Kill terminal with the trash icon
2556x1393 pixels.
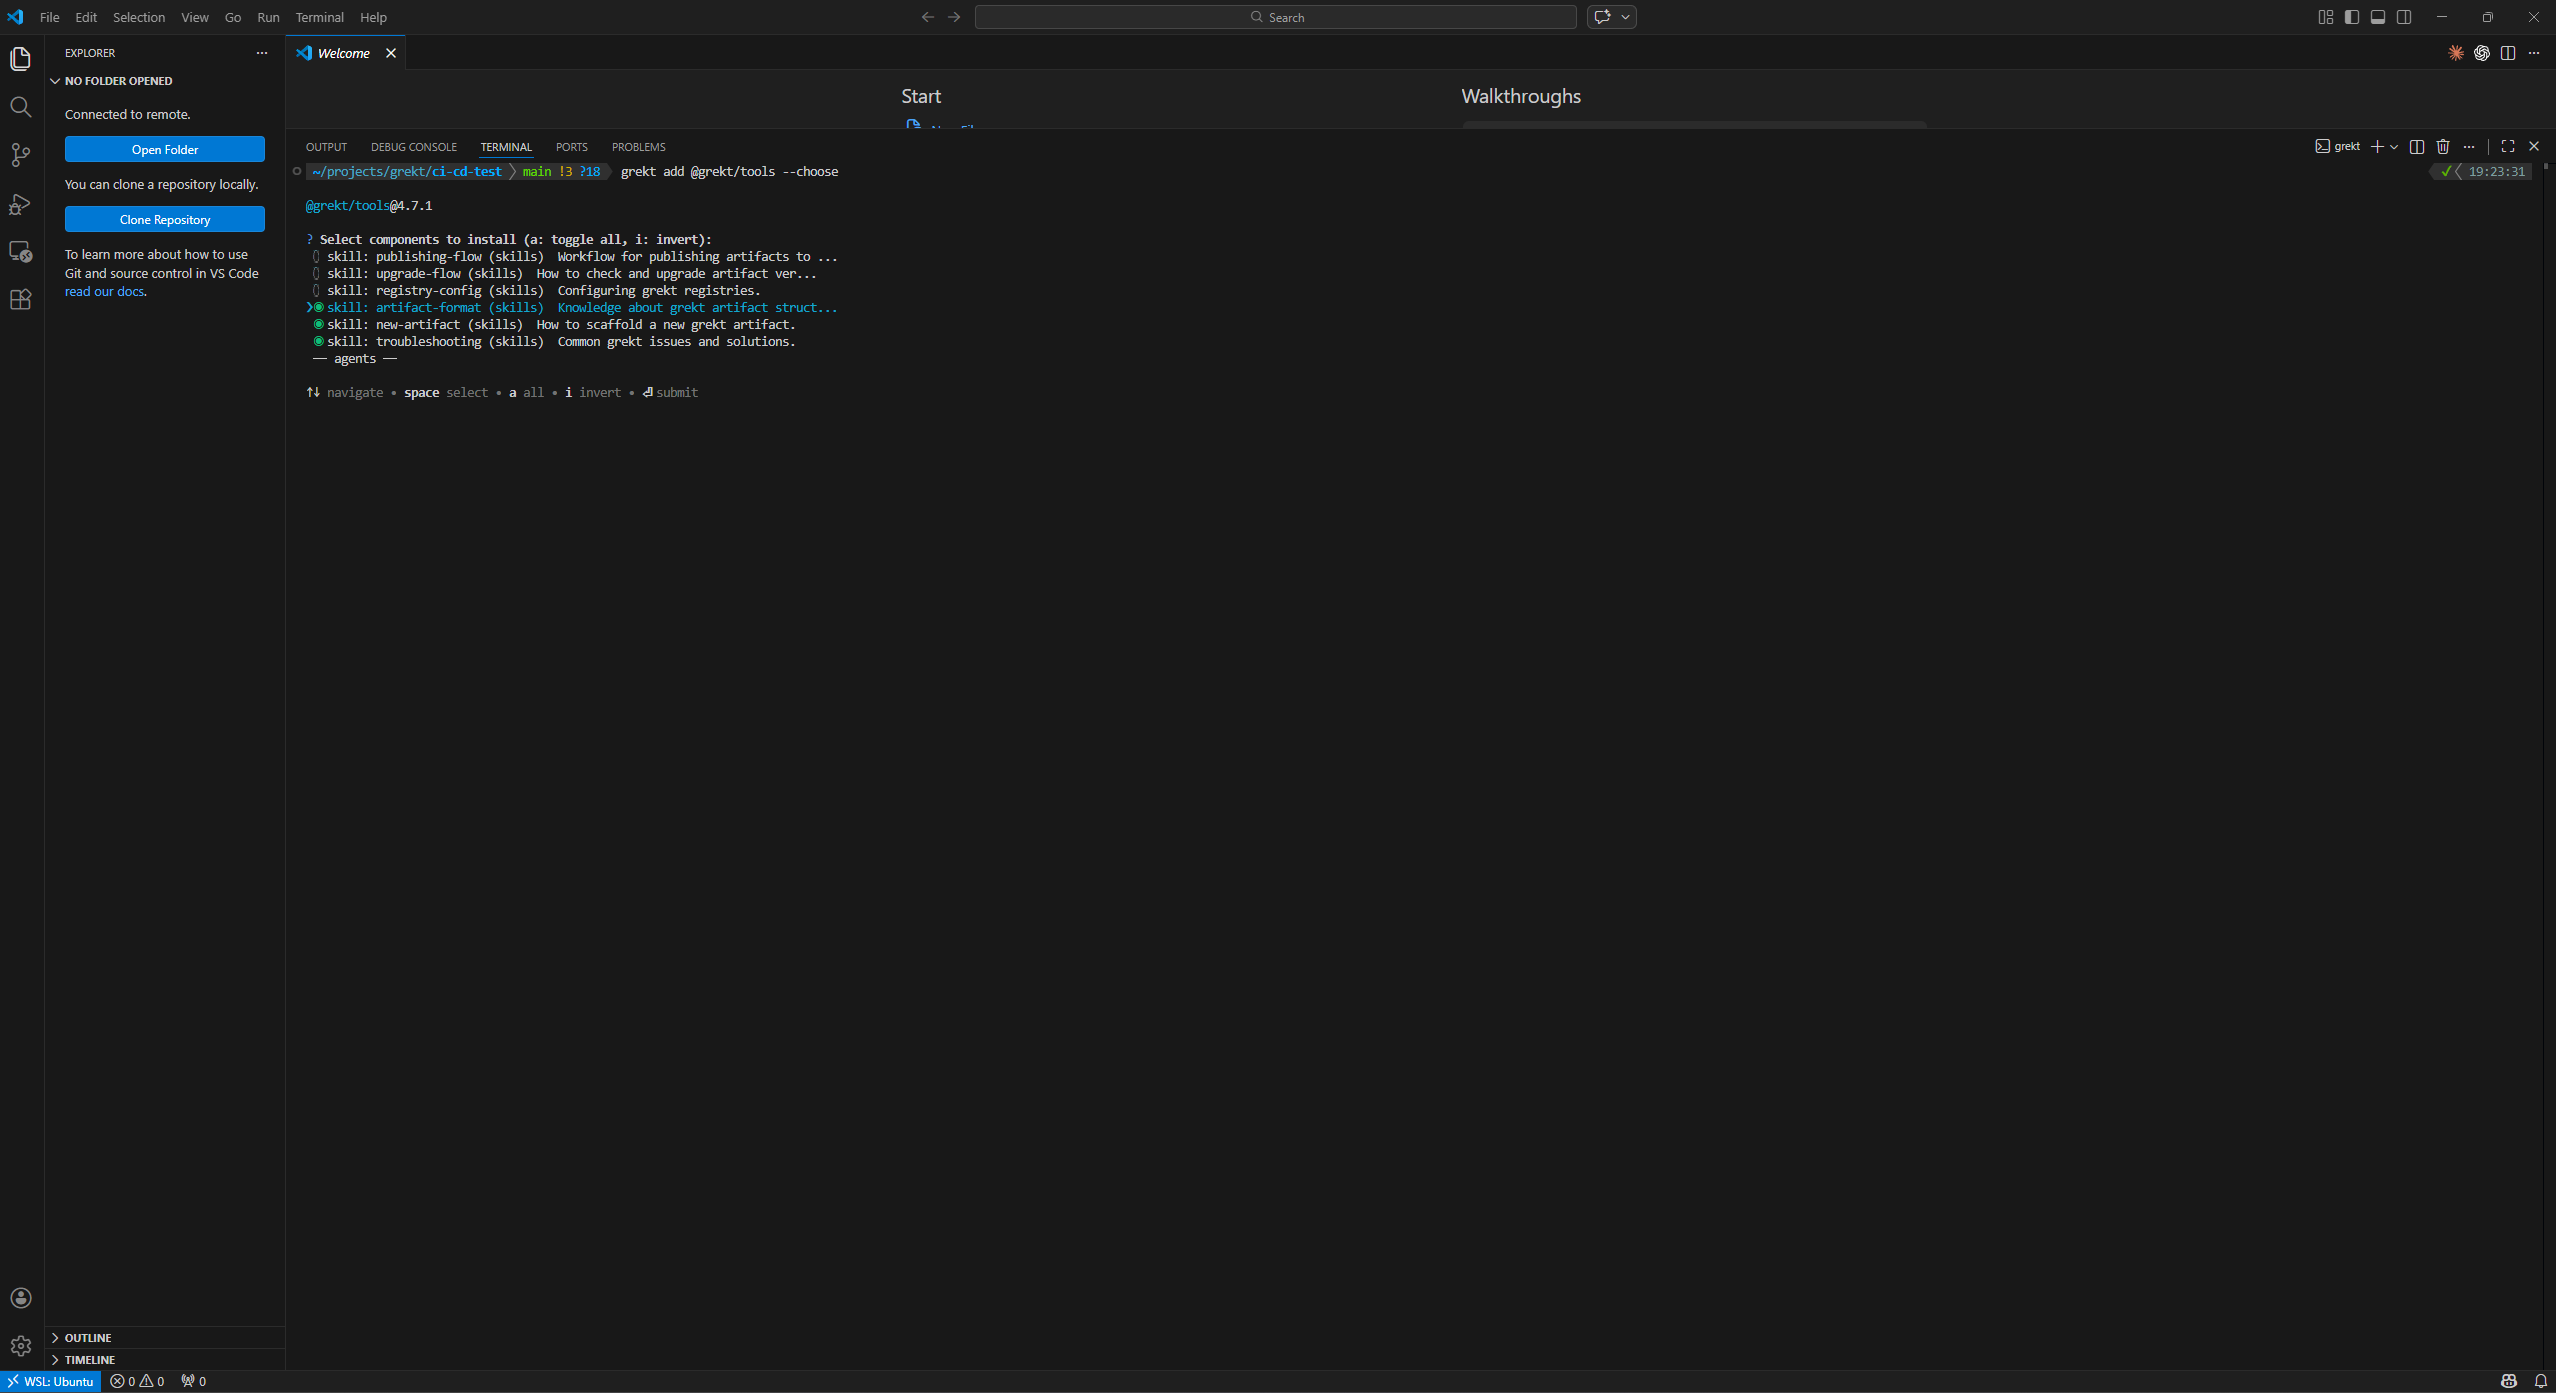[x=2443, y=147]
